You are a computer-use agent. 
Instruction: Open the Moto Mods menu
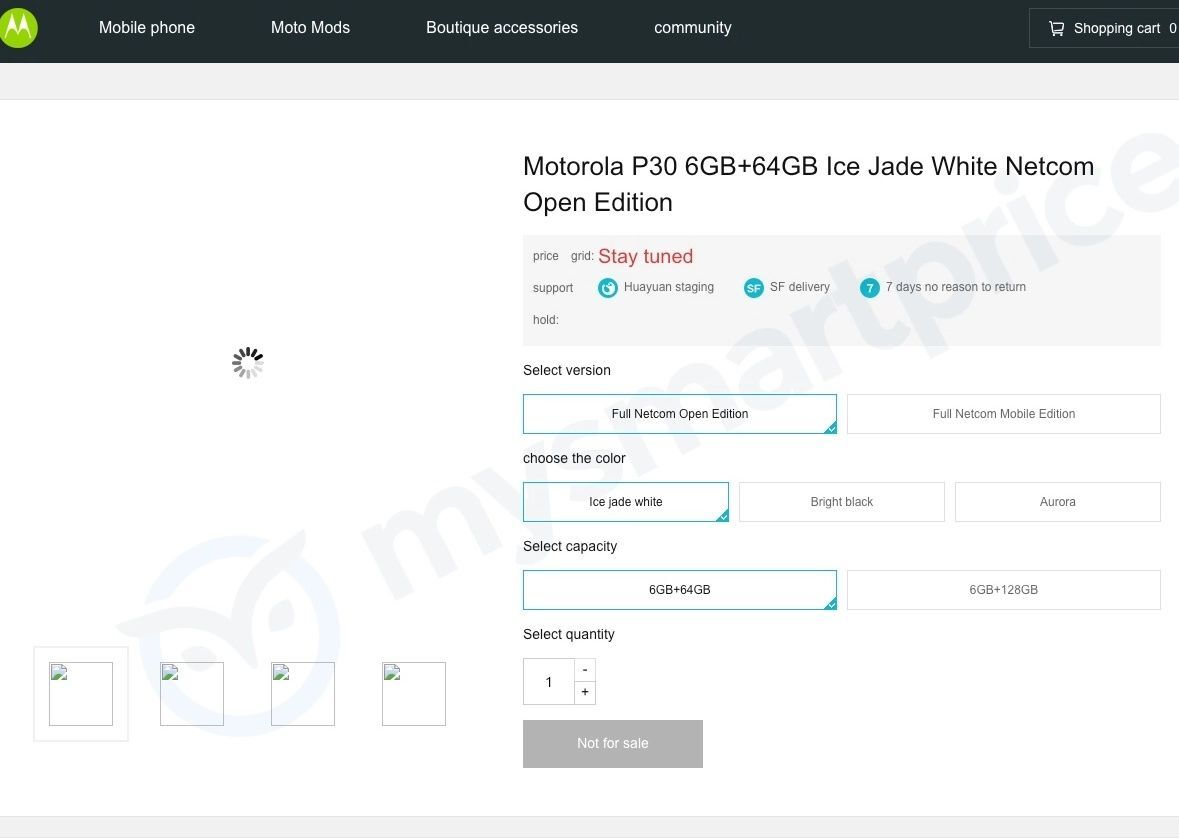pos(310,27)
